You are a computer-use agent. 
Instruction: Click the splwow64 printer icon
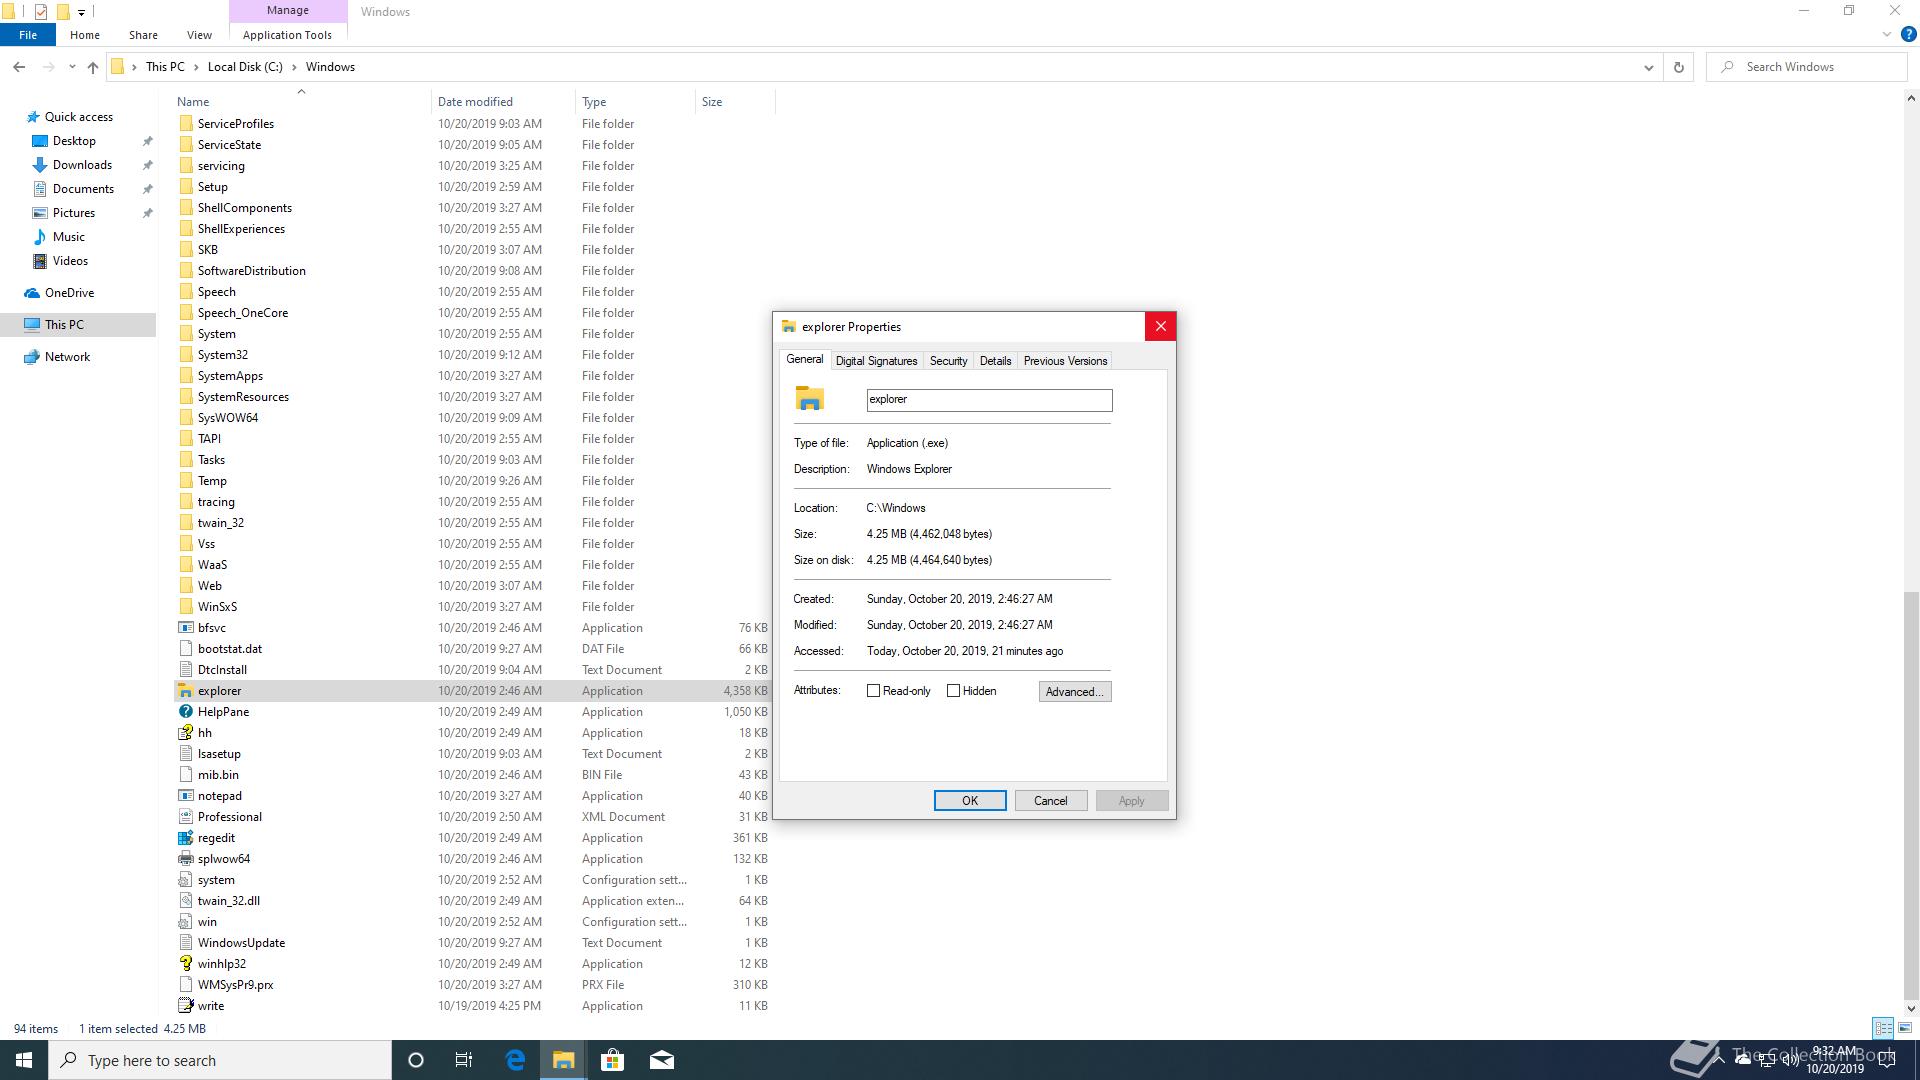click(x=185, y=859)
